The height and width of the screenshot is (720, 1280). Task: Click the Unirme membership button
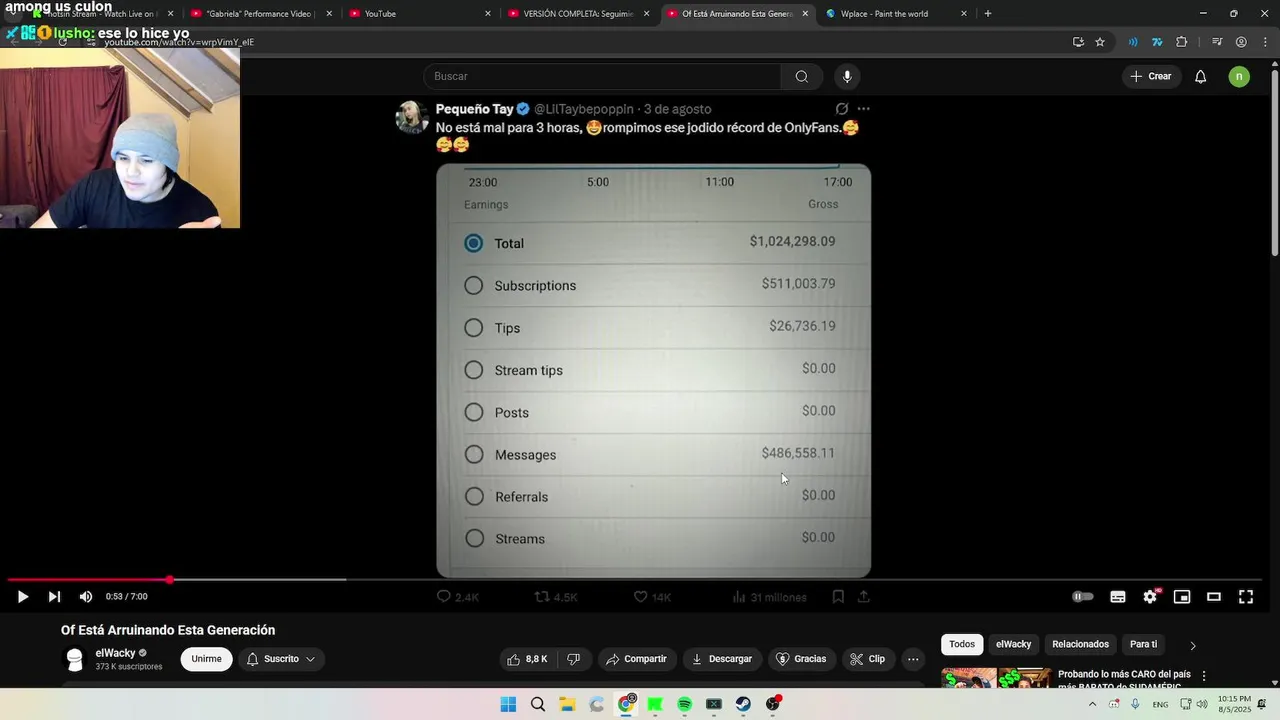click(206, 659)
